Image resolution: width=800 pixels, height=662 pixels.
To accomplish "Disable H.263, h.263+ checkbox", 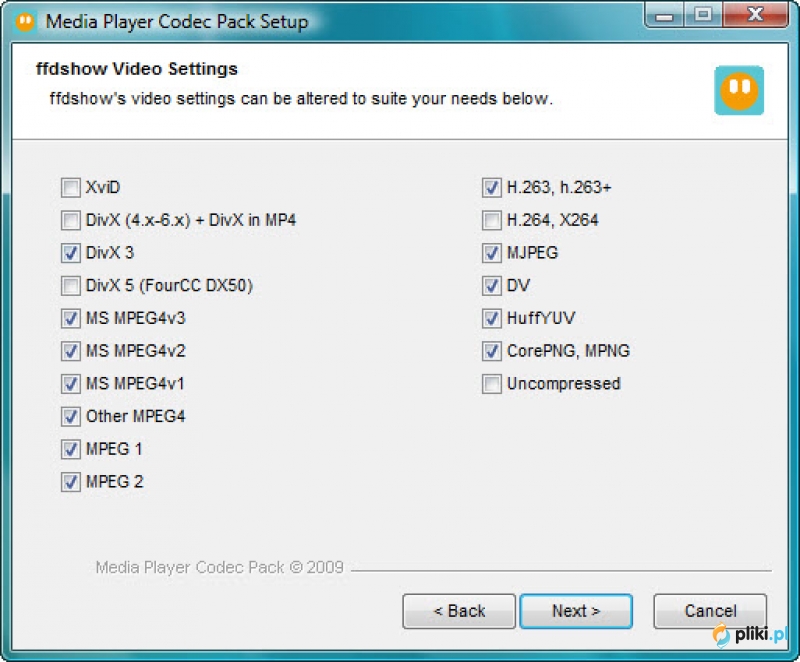I will click(491, 187).
